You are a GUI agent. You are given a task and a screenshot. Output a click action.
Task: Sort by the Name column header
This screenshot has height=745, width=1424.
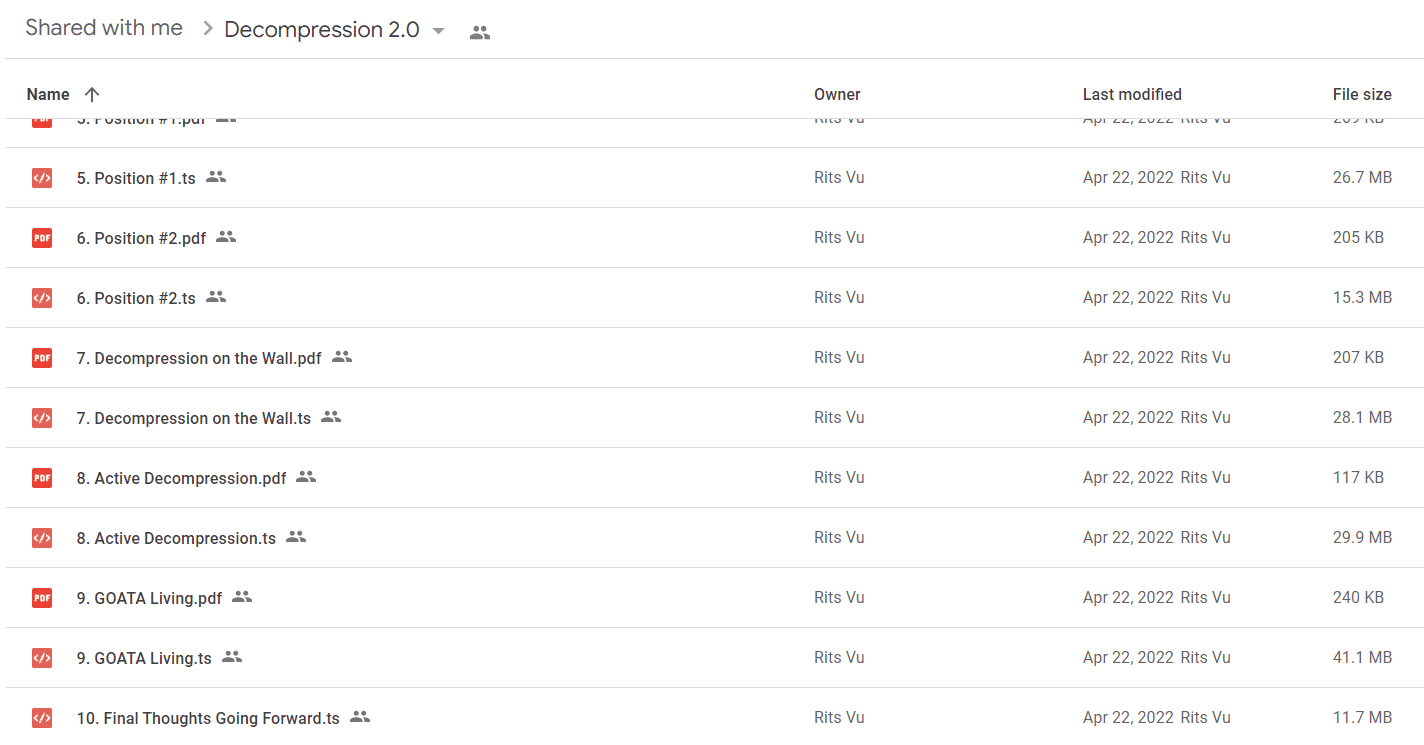48,94
